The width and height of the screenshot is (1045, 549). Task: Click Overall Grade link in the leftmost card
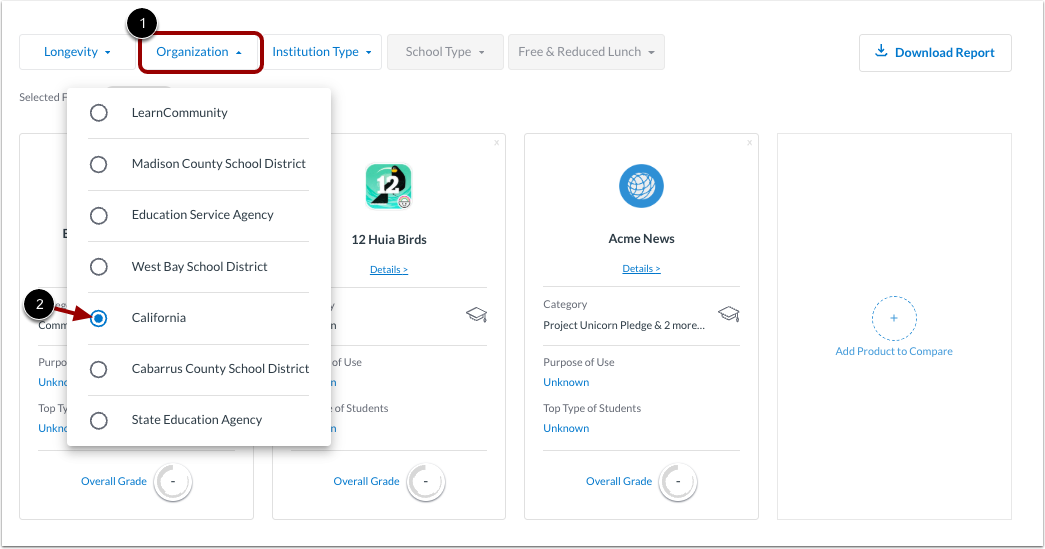(113, 481)
